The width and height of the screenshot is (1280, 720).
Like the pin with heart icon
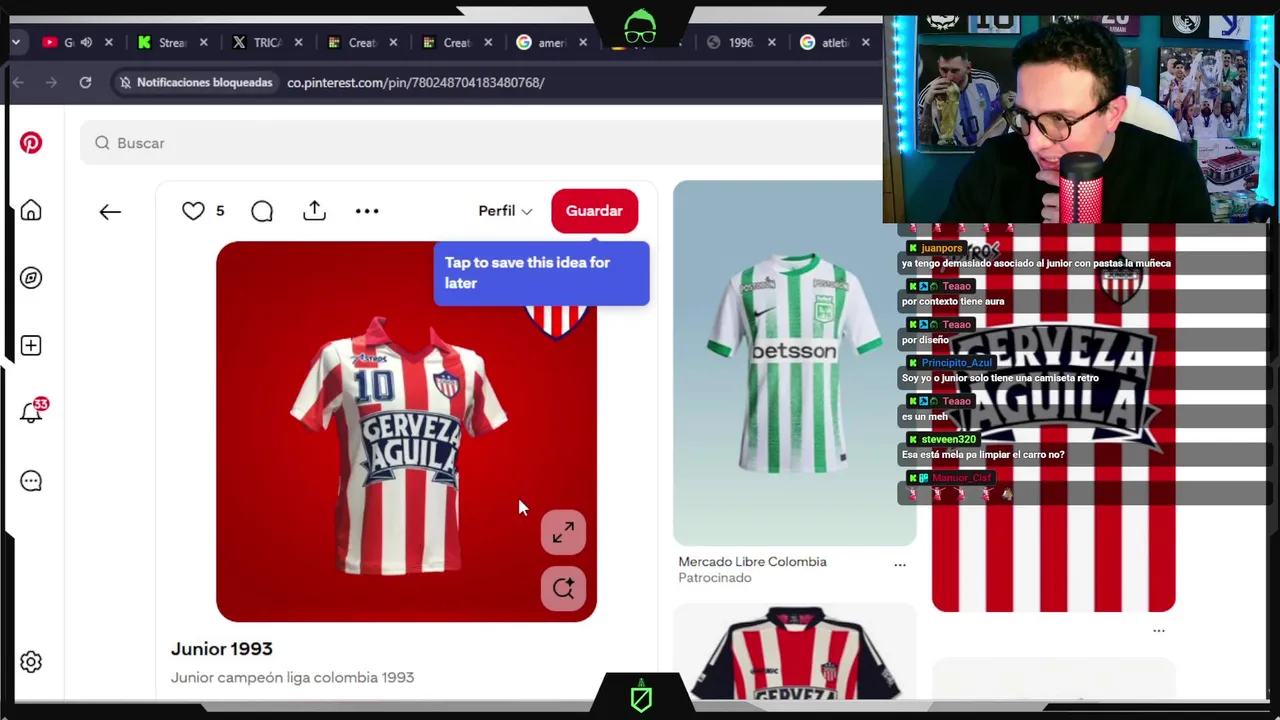(193, 211)
